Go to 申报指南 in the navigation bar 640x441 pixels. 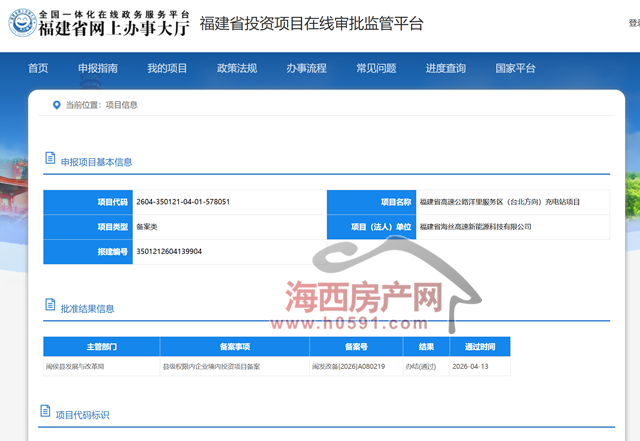tap(98, 68)
